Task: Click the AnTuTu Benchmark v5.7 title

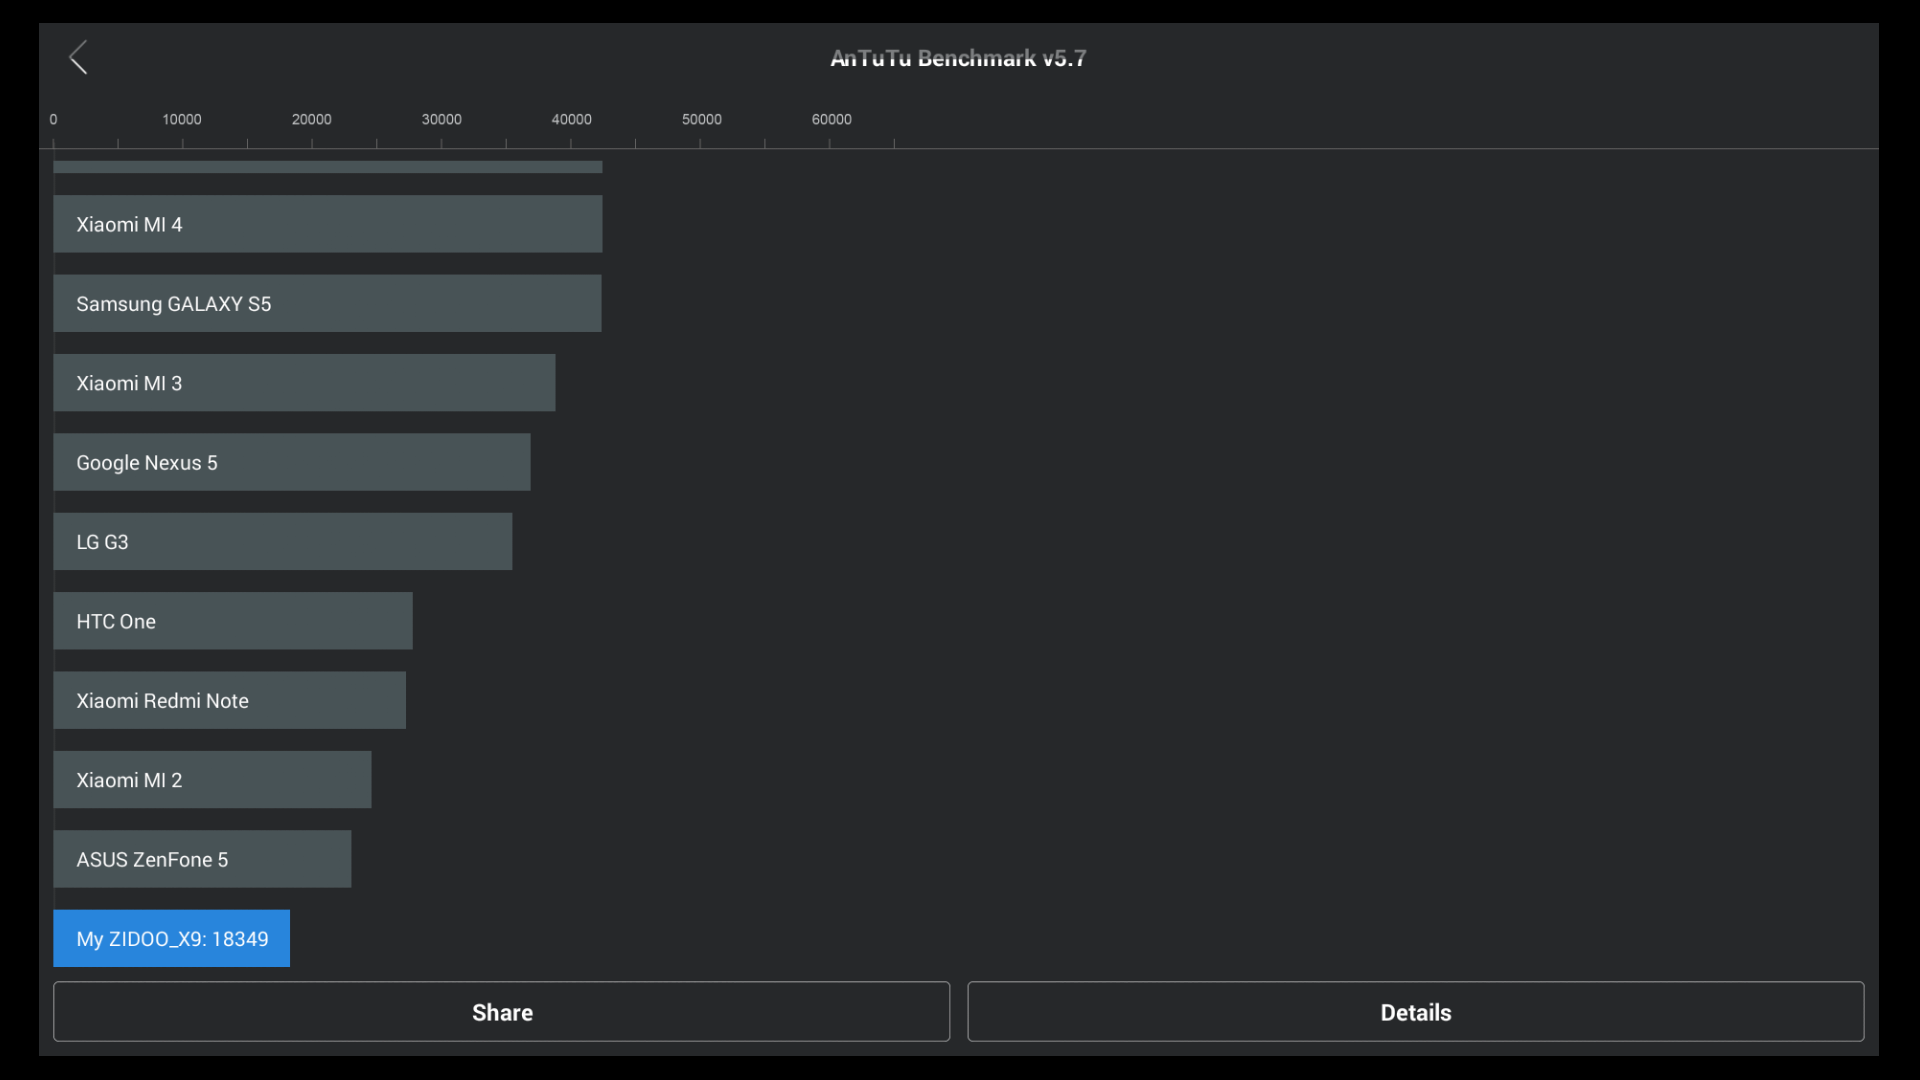Action: coord(958,58)
